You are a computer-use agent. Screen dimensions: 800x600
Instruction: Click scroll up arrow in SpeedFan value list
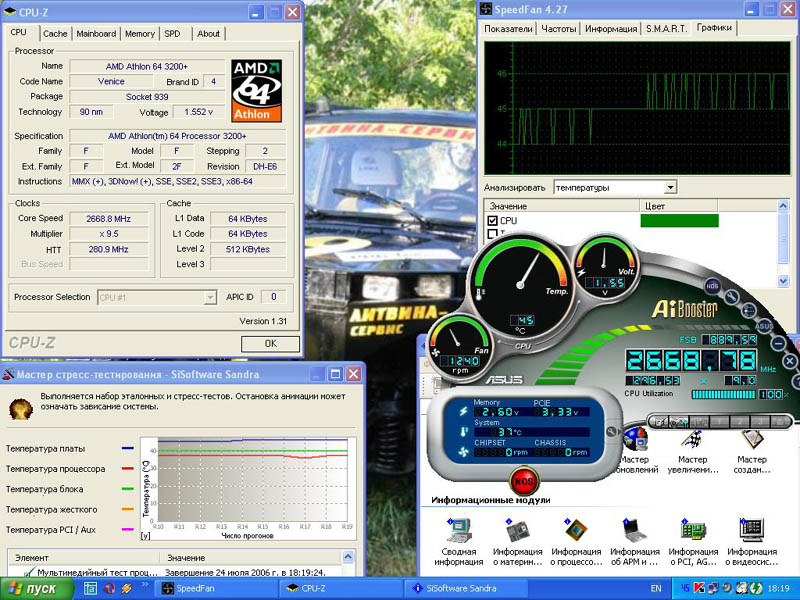[783, 206]
